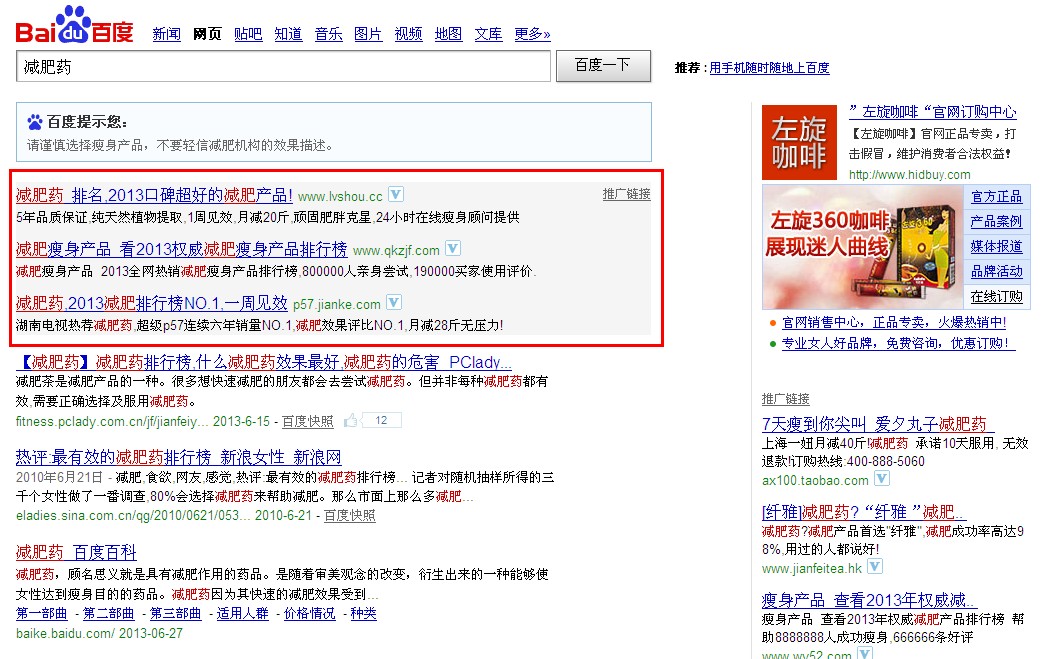Screen dimensions: 1045x659
Task: Open sidebar ad [纤雅]减肥药?"纤雅"减肥..
Action: 864,512
